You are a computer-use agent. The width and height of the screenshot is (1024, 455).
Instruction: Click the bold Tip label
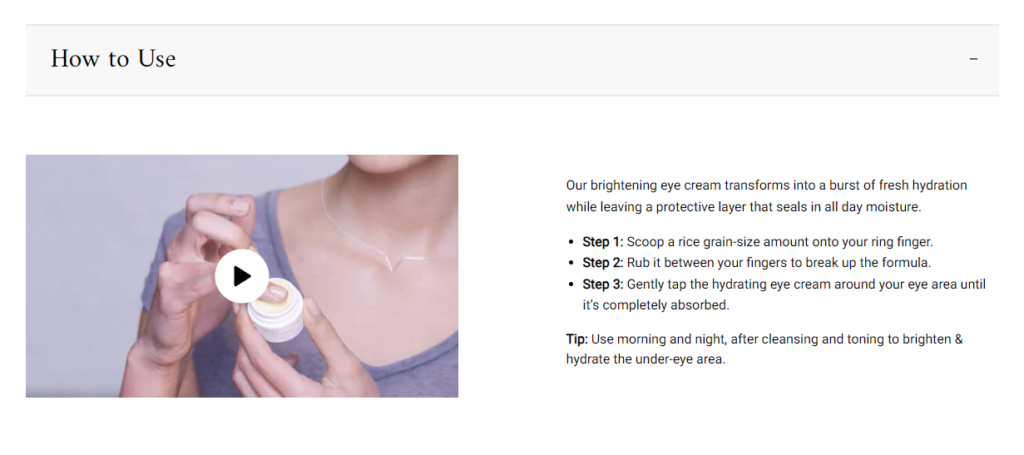[x=577, y=339]
